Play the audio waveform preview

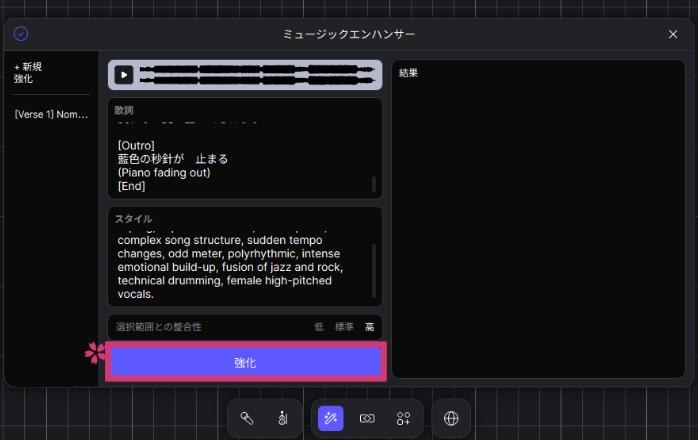coord(123,74)
